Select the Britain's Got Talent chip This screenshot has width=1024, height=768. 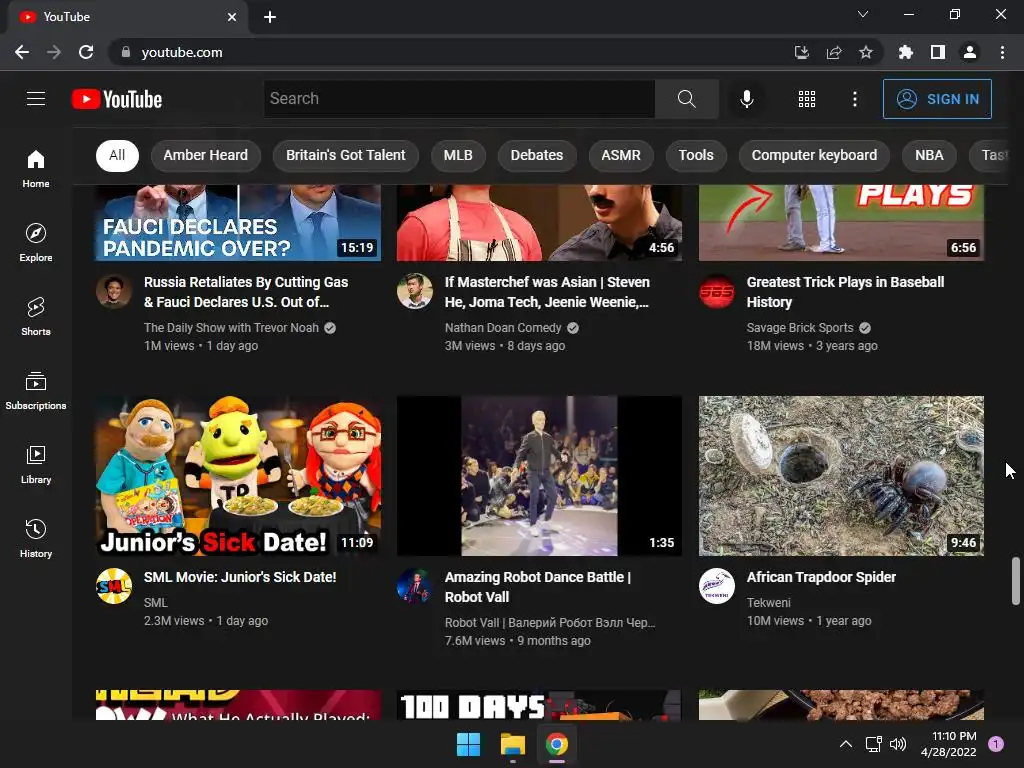(x=345, y=155)
